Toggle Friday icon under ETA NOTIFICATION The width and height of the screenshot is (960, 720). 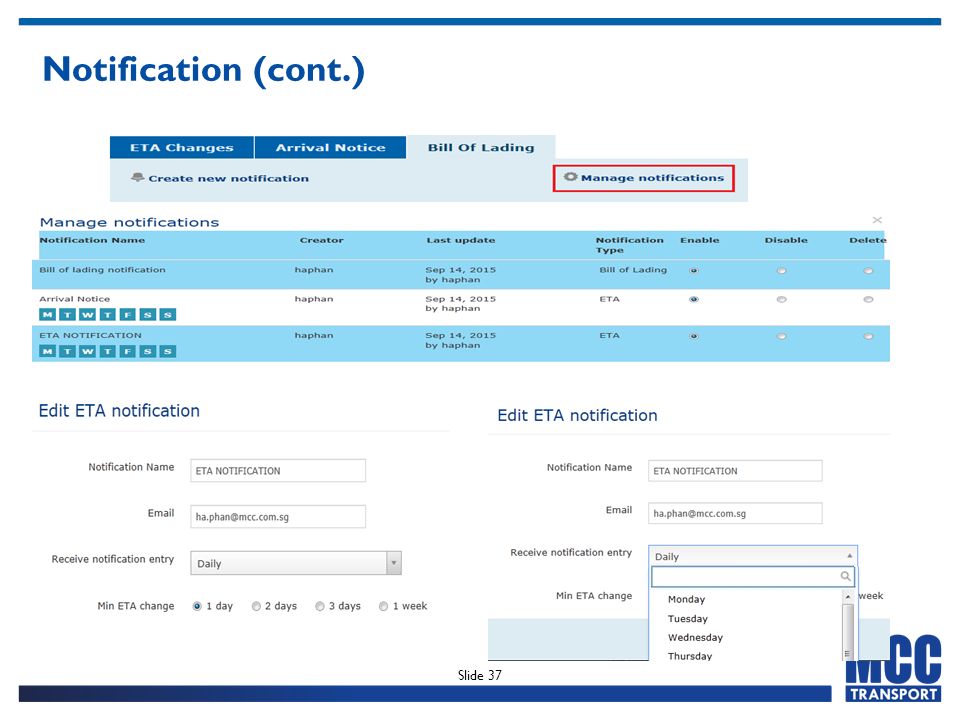click(x=127, y=351)
